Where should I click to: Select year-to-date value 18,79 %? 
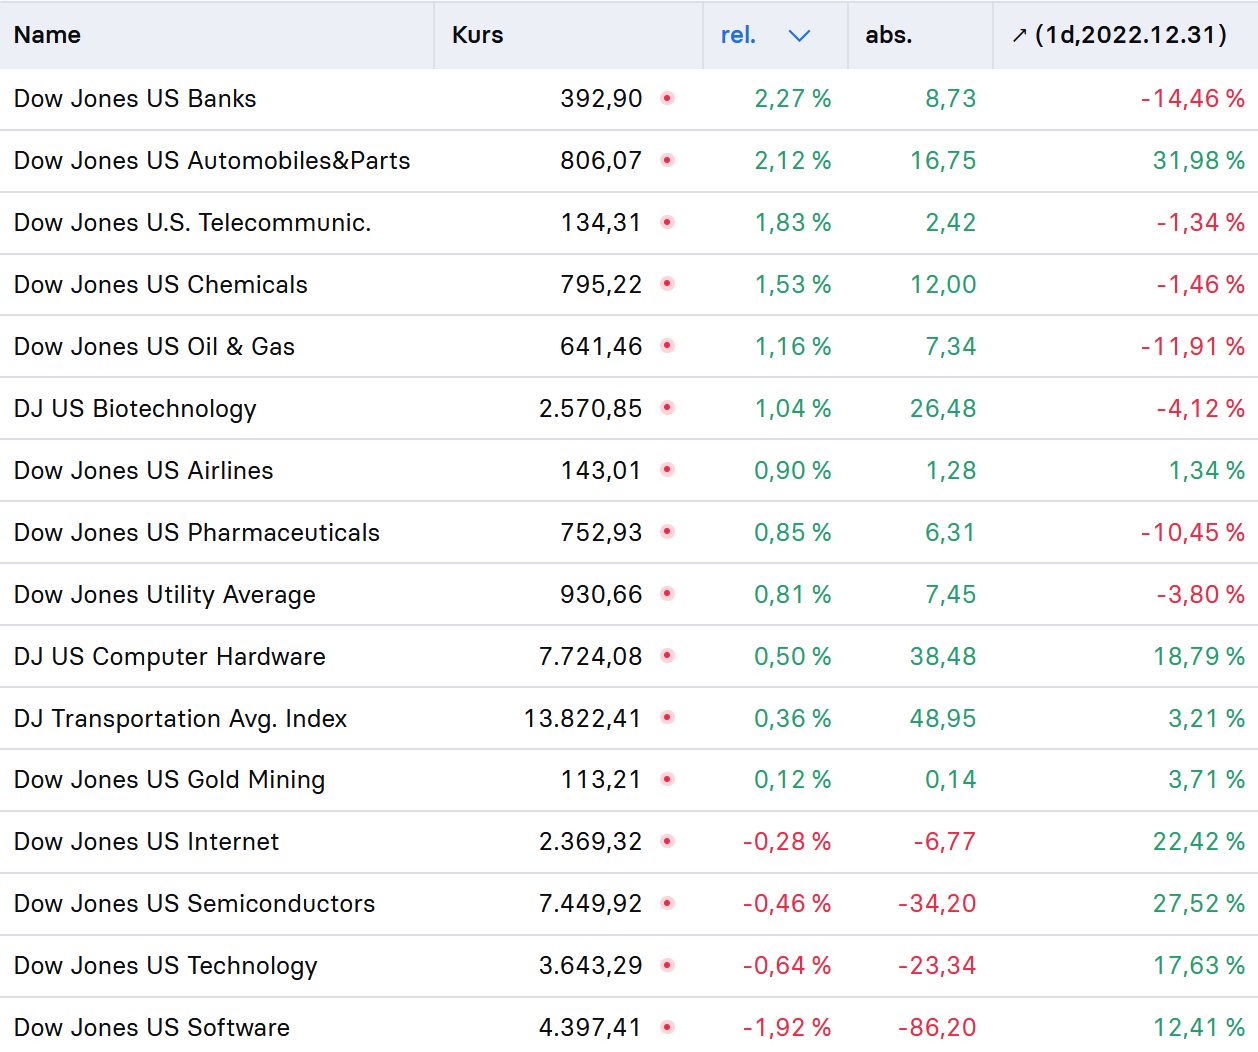[1199, 656]
